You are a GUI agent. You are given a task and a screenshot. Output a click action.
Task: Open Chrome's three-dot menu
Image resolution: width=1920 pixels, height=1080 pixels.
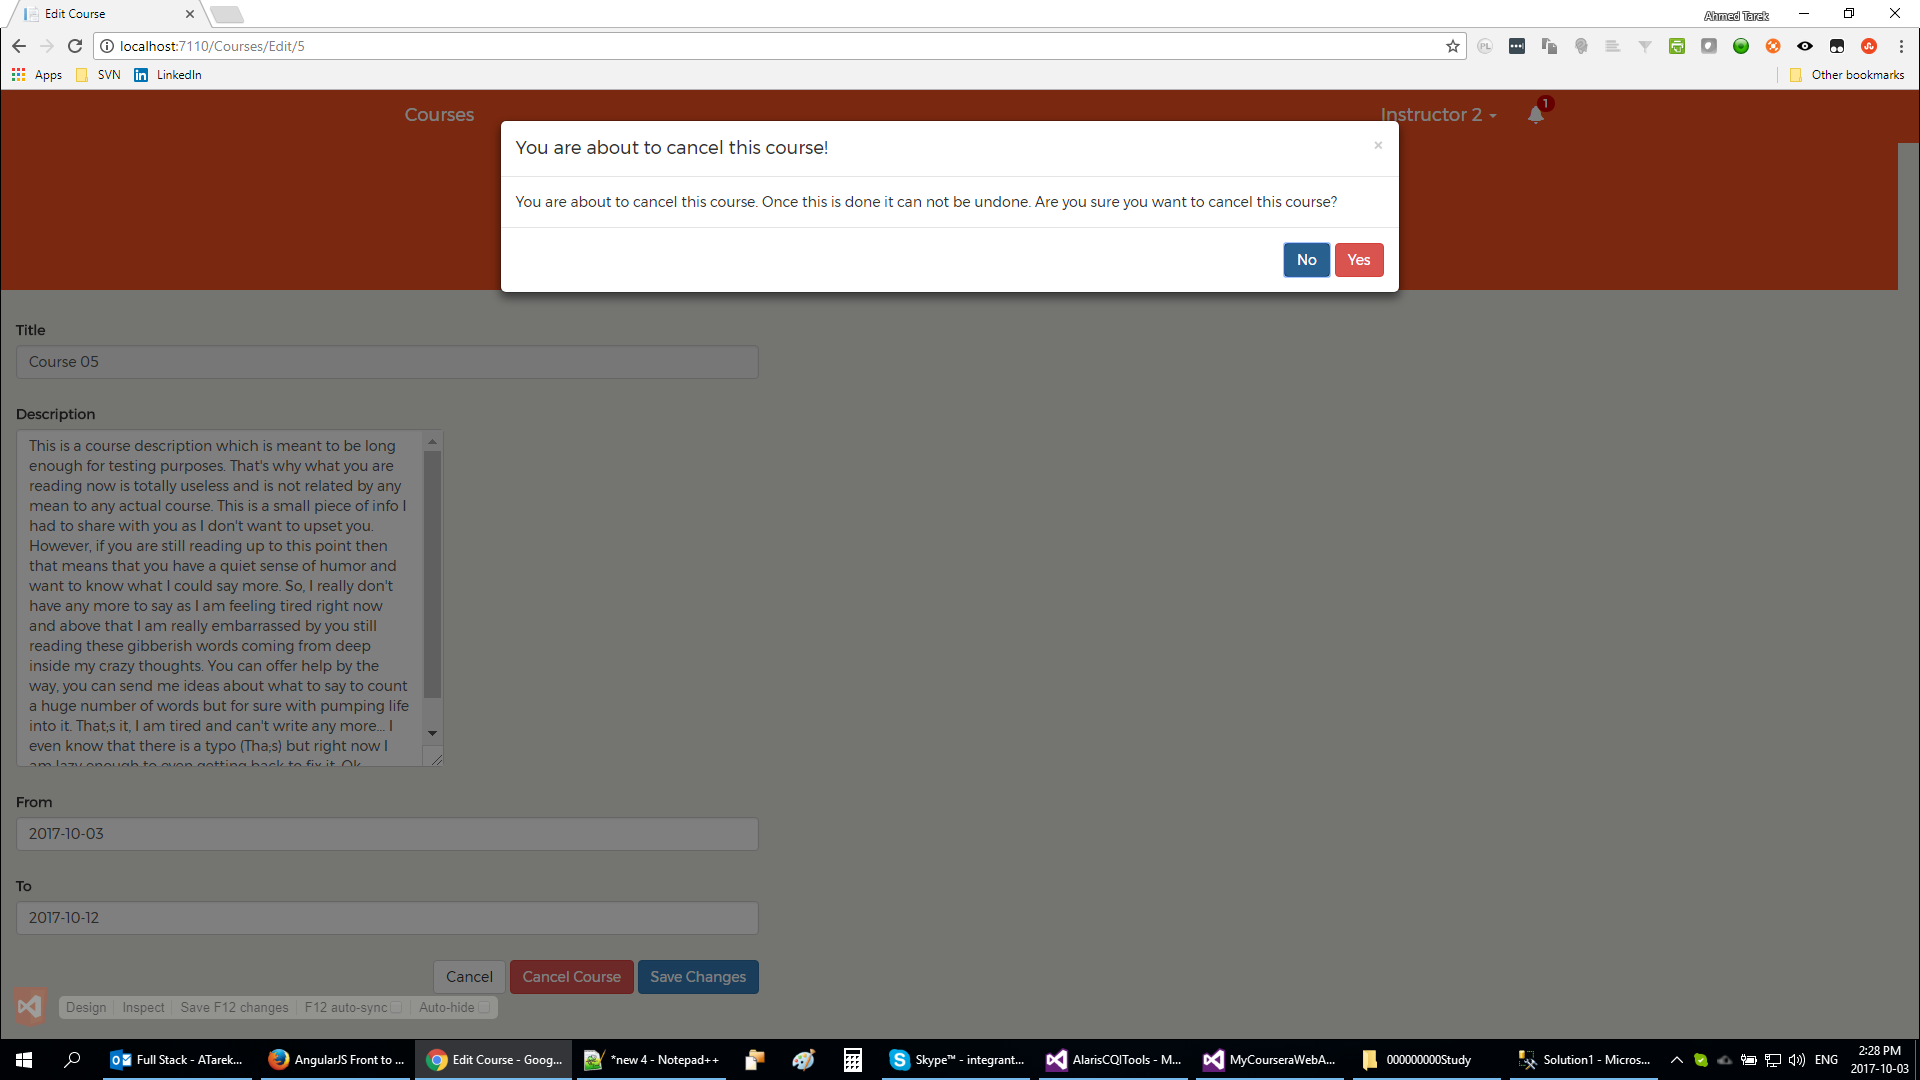pyautogui.click(x=1901, y=46)
